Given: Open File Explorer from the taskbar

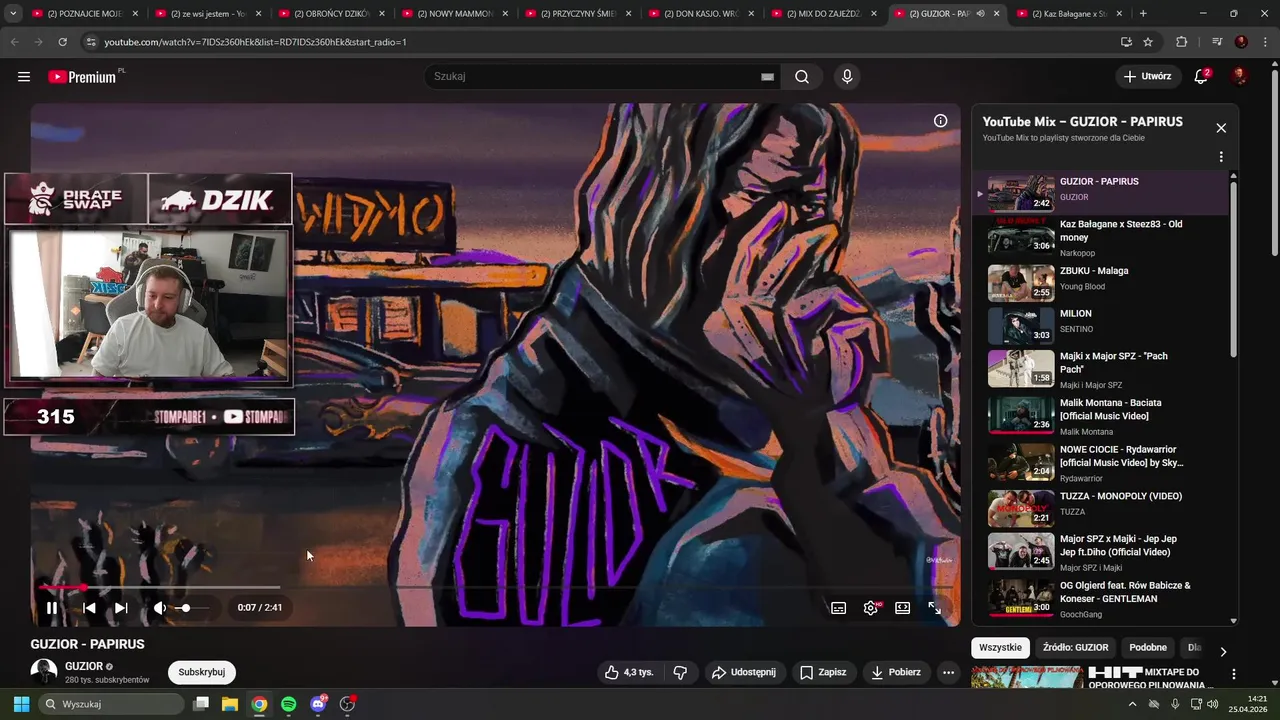Looking at the screenshot, I should (x=229, y=704).
